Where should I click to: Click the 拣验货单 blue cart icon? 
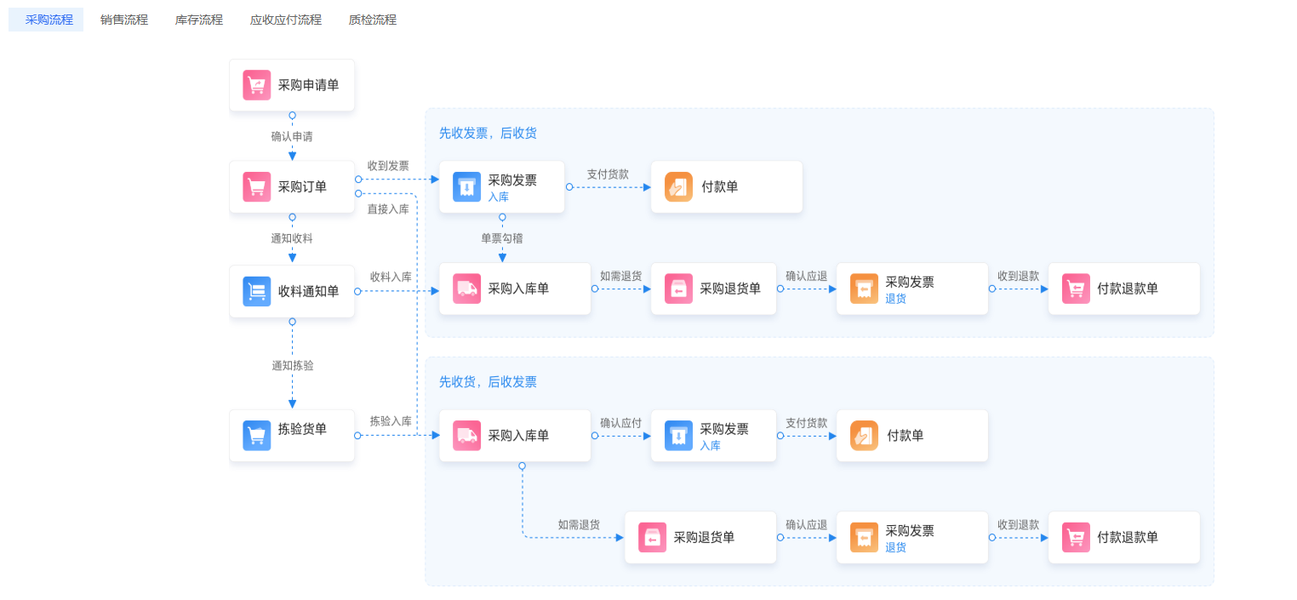[257, 435]
